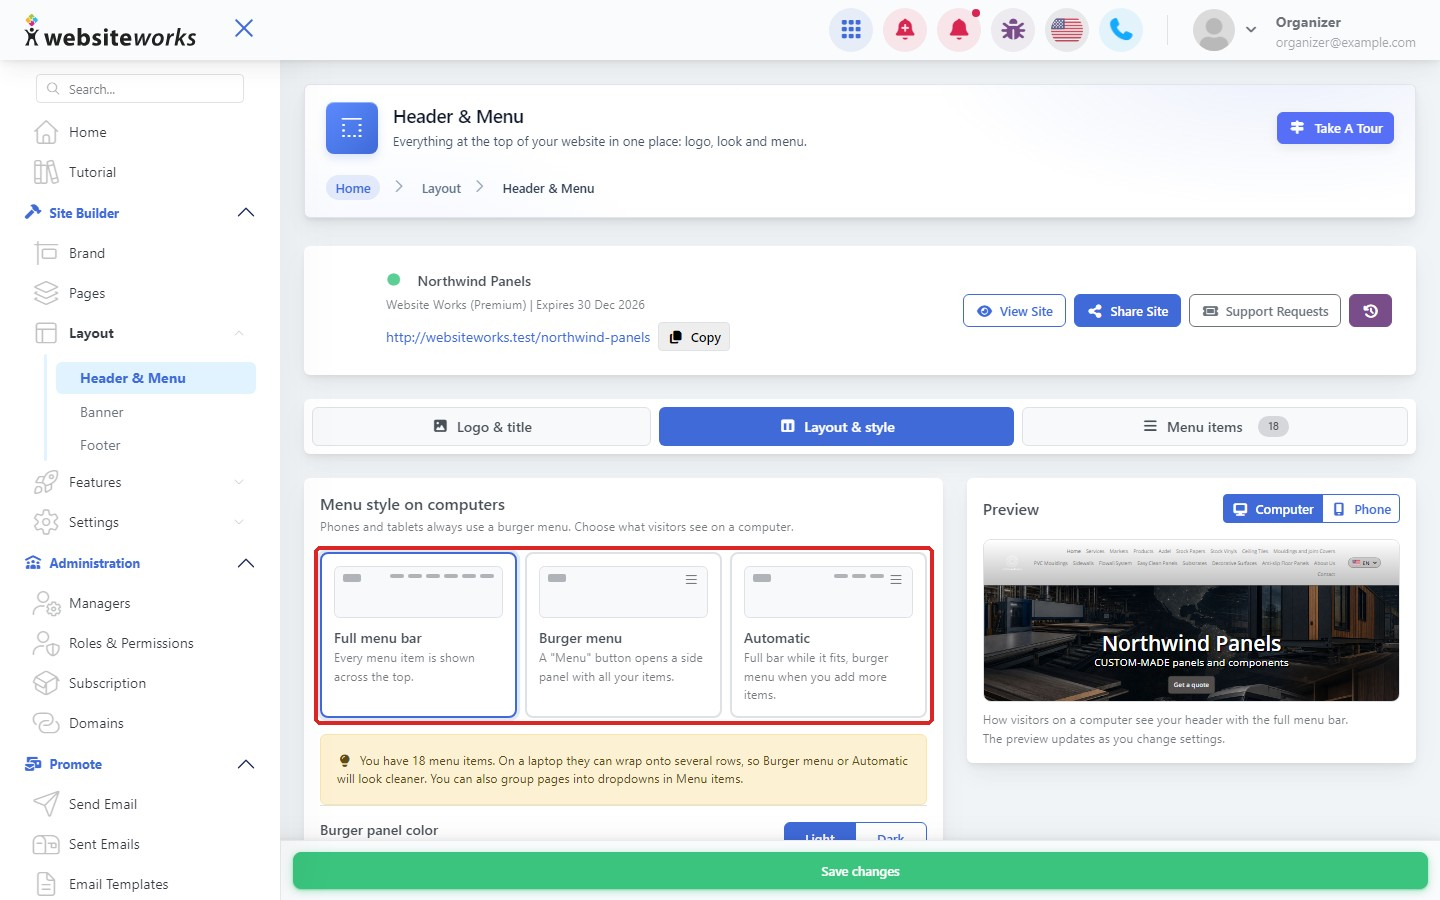Click the purple history restore button
Viewport: 1440px width, 900px height.
[x=1370, y=311]
